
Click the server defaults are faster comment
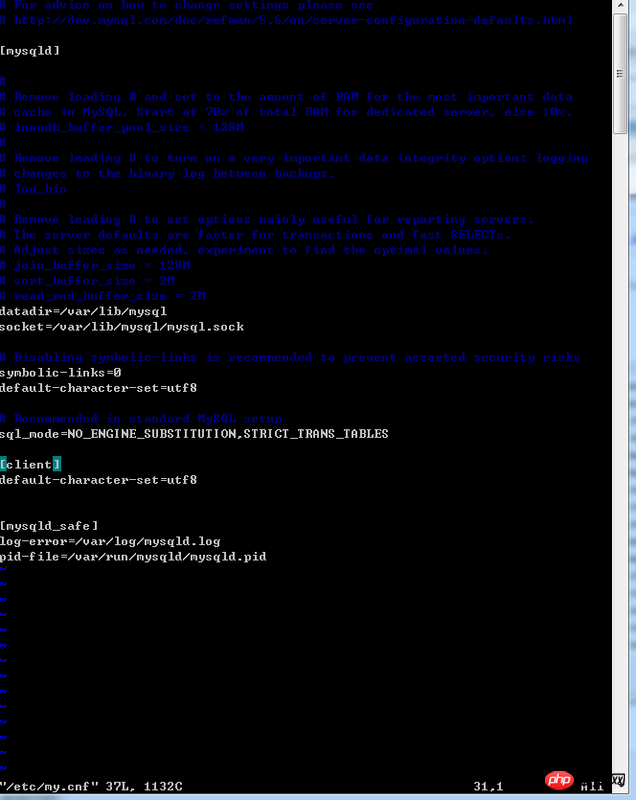point(256,235)
